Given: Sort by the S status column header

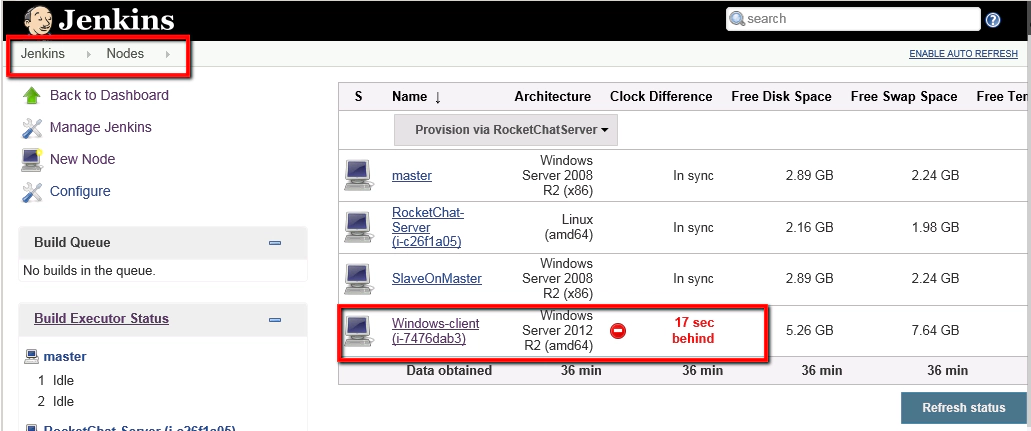Looking at the screenshot, I should coord(358,97).
